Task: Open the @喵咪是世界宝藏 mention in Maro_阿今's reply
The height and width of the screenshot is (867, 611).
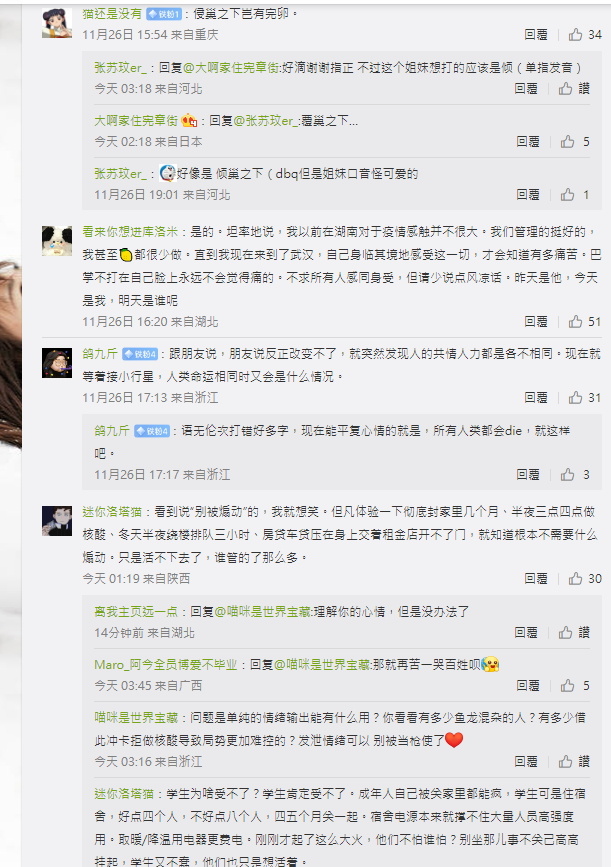Action: click(322, 665)
